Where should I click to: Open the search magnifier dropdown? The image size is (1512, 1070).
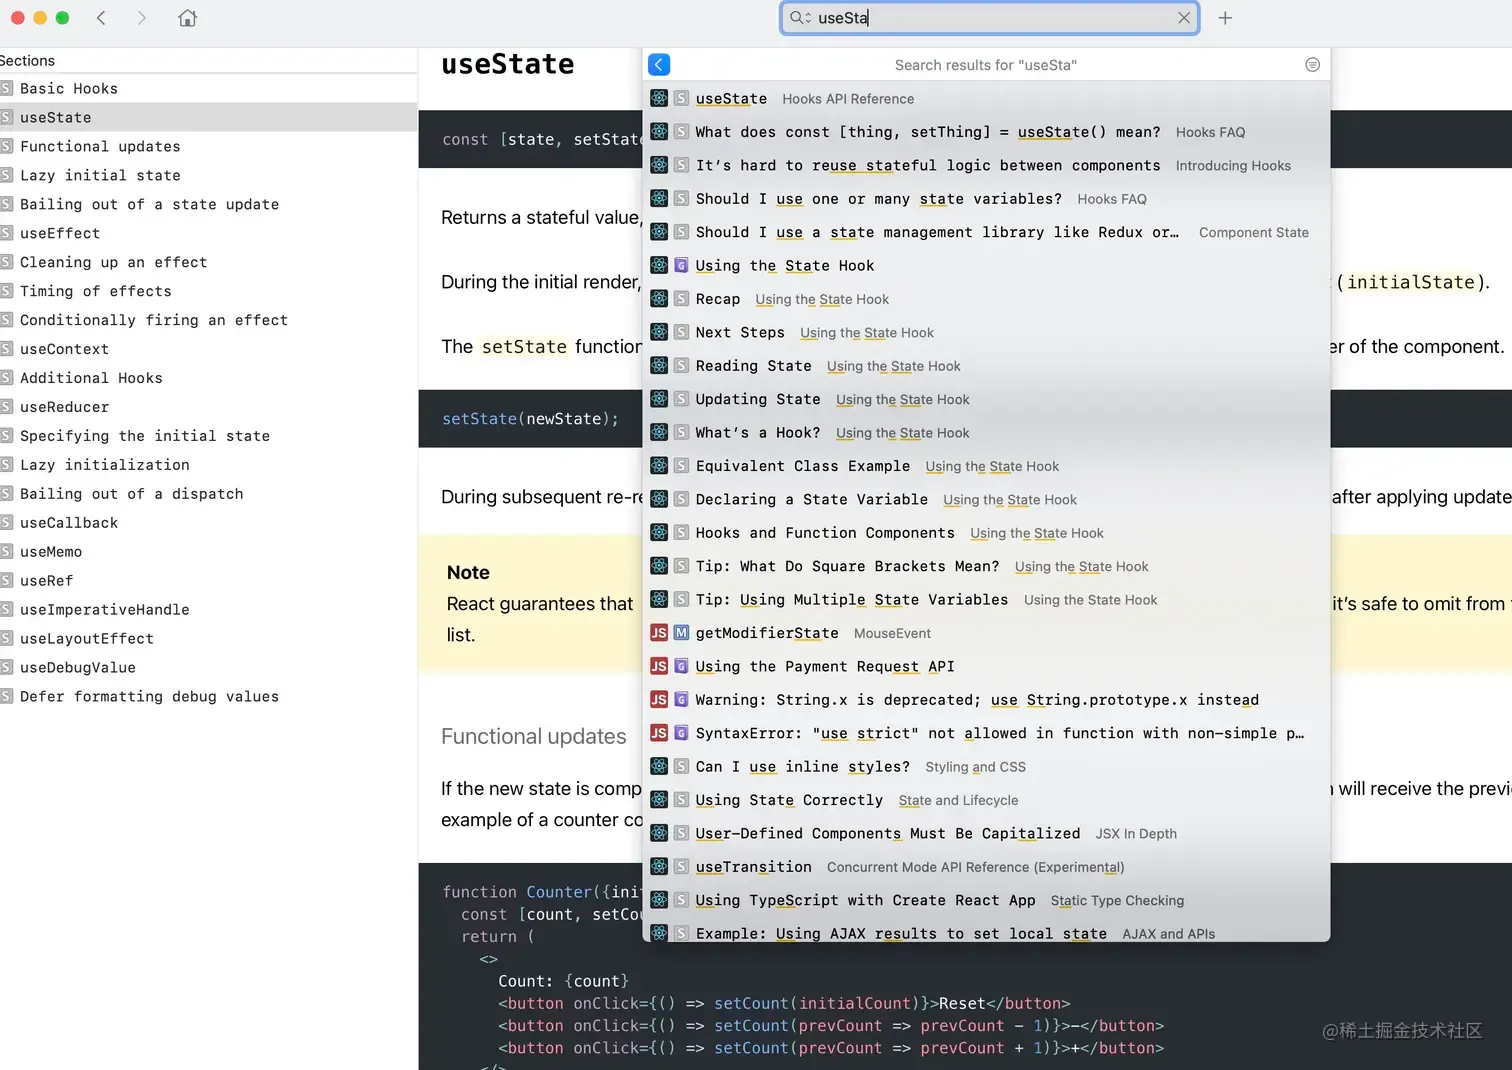coord(800,18)
